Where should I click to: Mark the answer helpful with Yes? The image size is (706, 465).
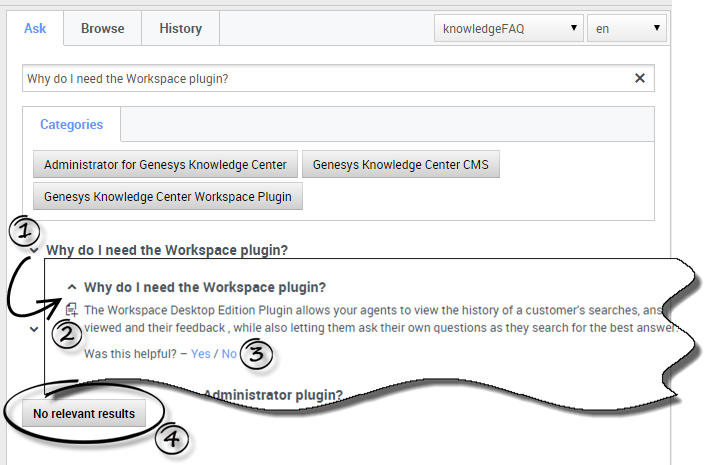pyautogui.click(x=200, y=354)
